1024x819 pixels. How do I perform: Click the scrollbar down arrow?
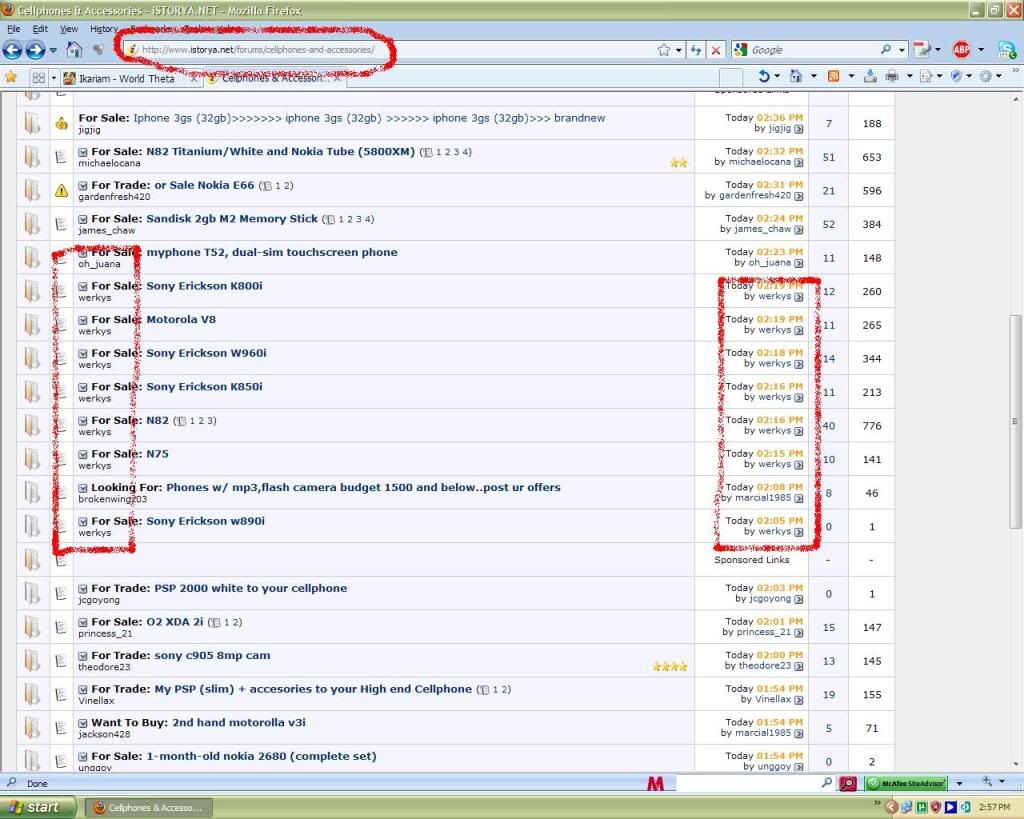pyautogui.click(x=1015, y=763)
